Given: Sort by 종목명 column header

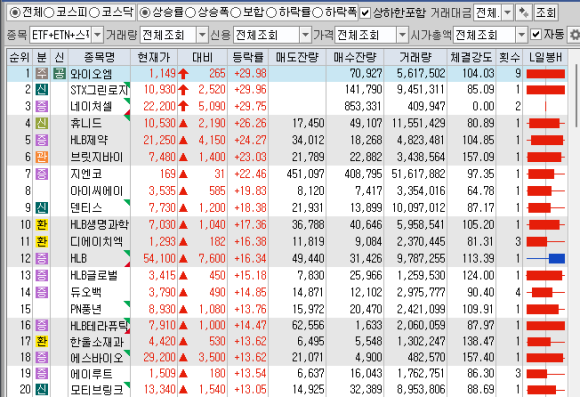Looking at the screenshot, I should pyautogui.click(x=99, y=57).
